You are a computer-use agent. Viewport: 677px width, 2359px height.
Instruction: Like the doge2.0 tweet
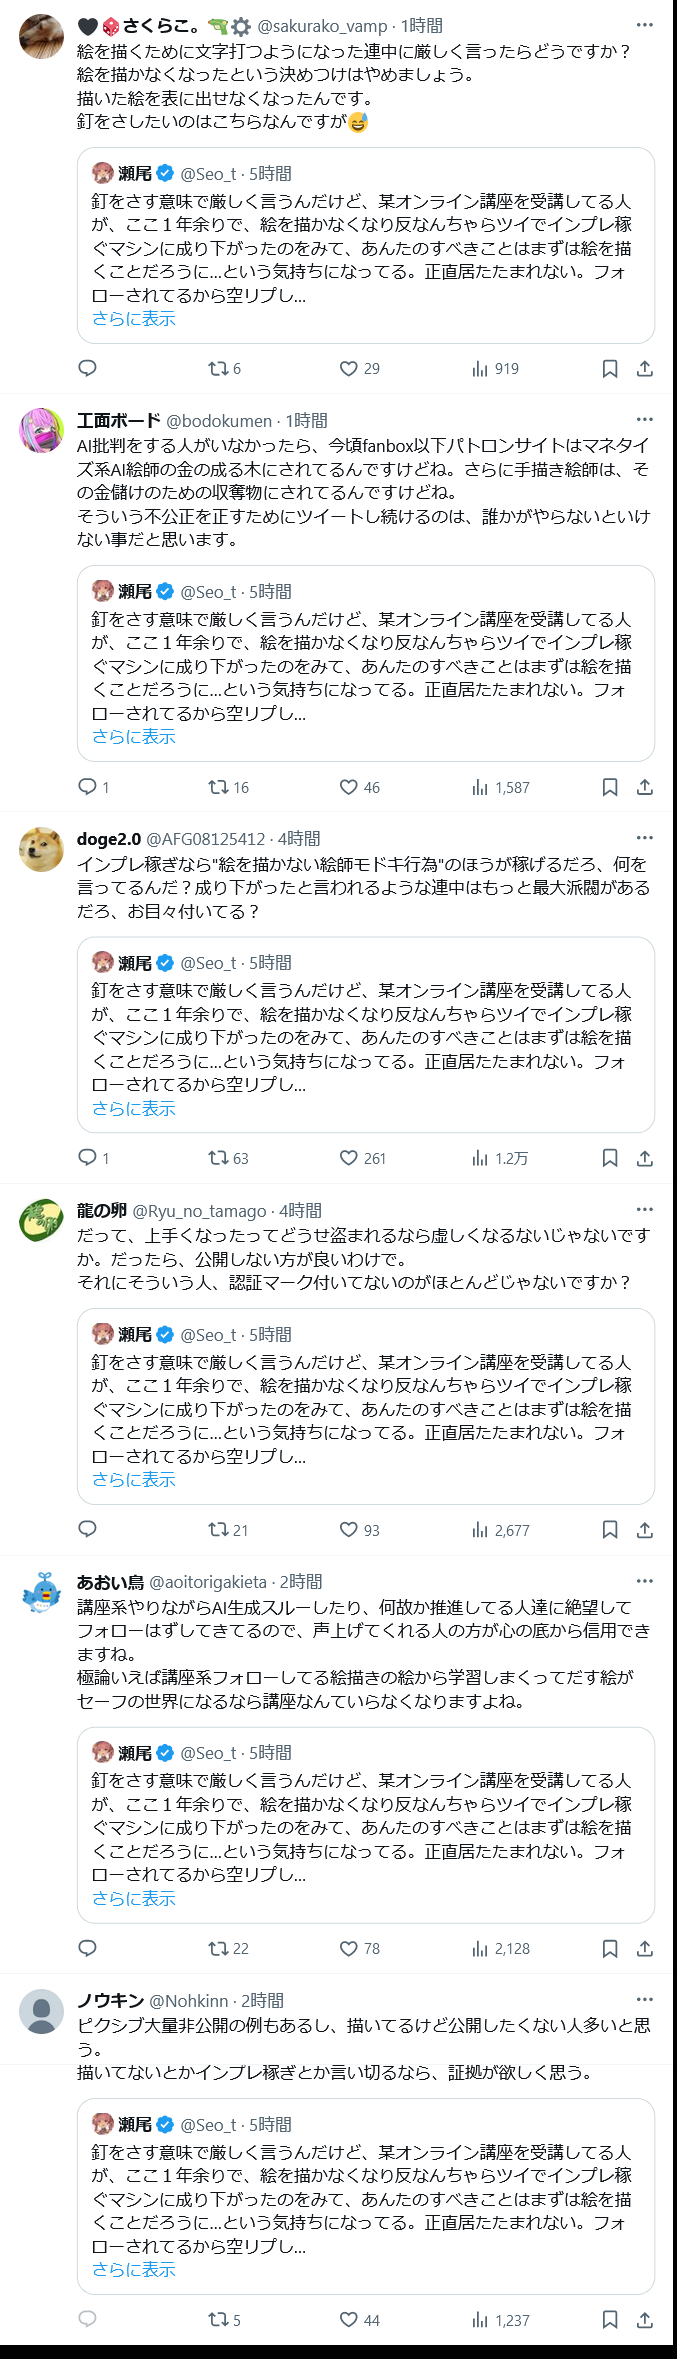click(349, 1158)
